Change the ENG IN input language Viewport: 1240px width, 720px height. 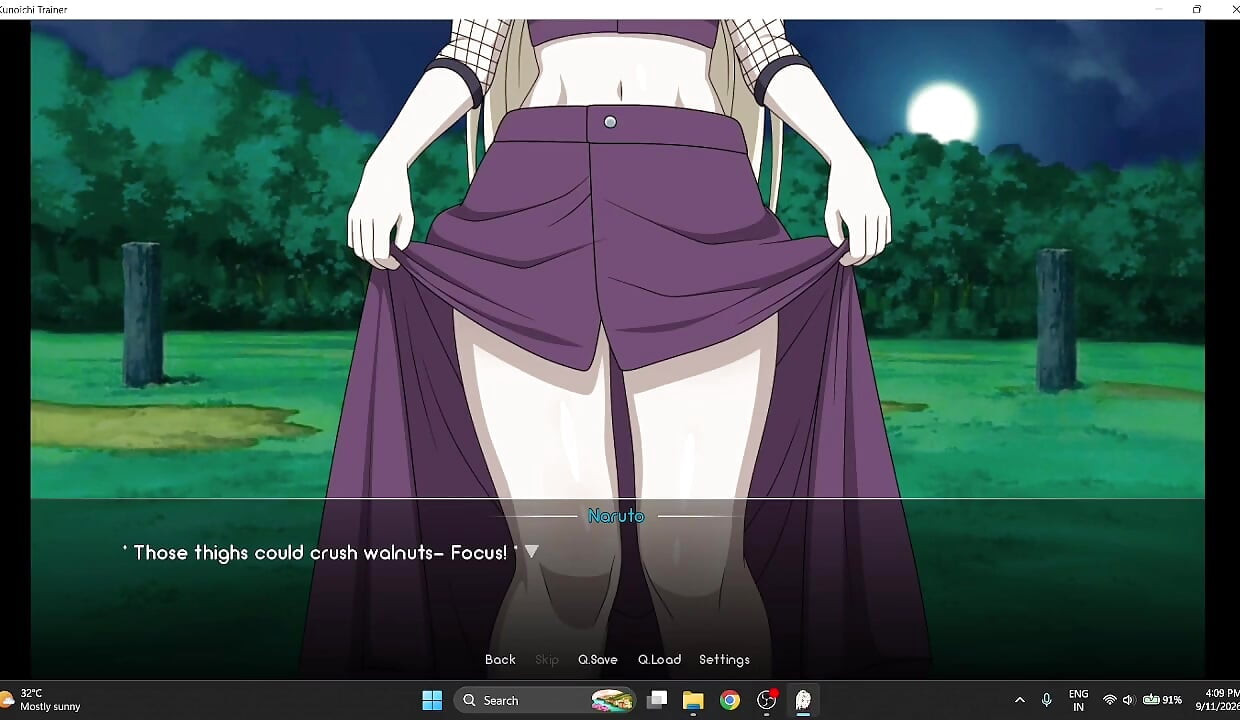(x=1078, y=700)
